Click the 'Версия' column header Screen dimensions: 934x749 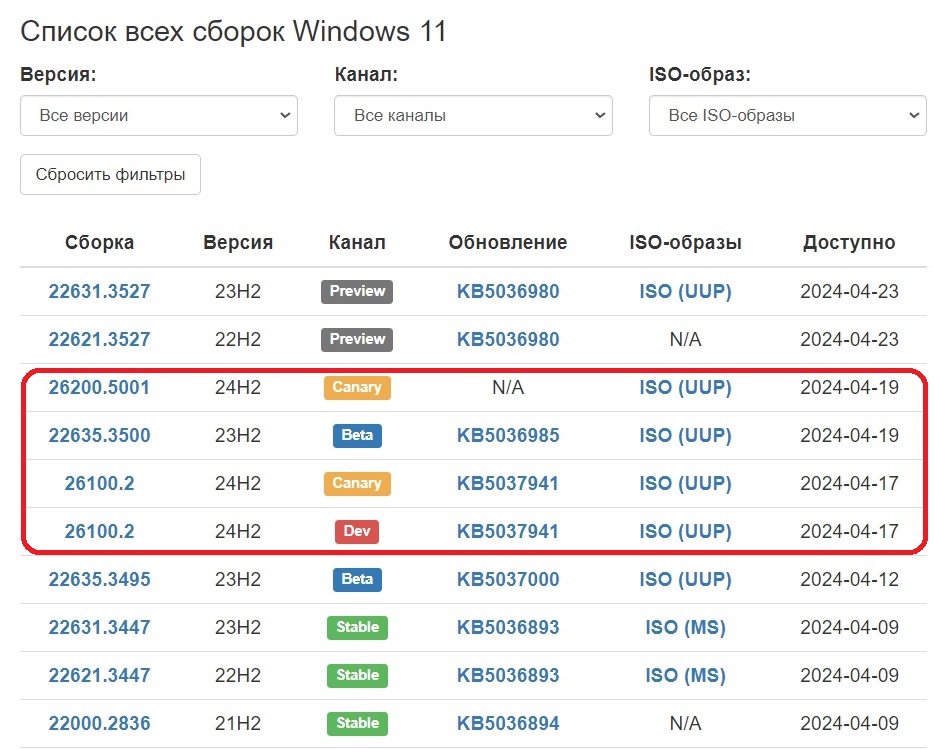pos(238,243)
